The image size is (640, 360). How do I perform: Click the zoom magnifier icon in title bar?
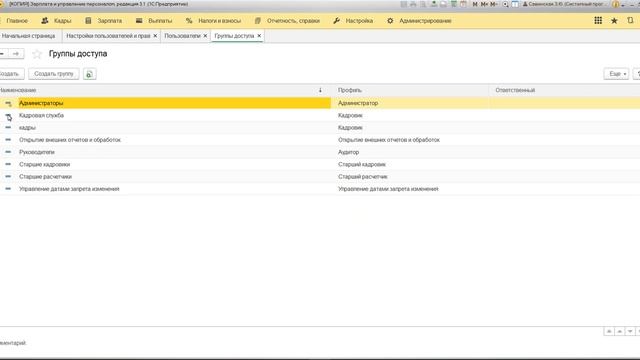505,4
